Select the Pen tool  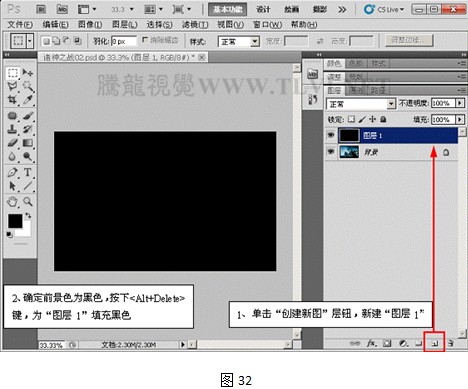13,172
